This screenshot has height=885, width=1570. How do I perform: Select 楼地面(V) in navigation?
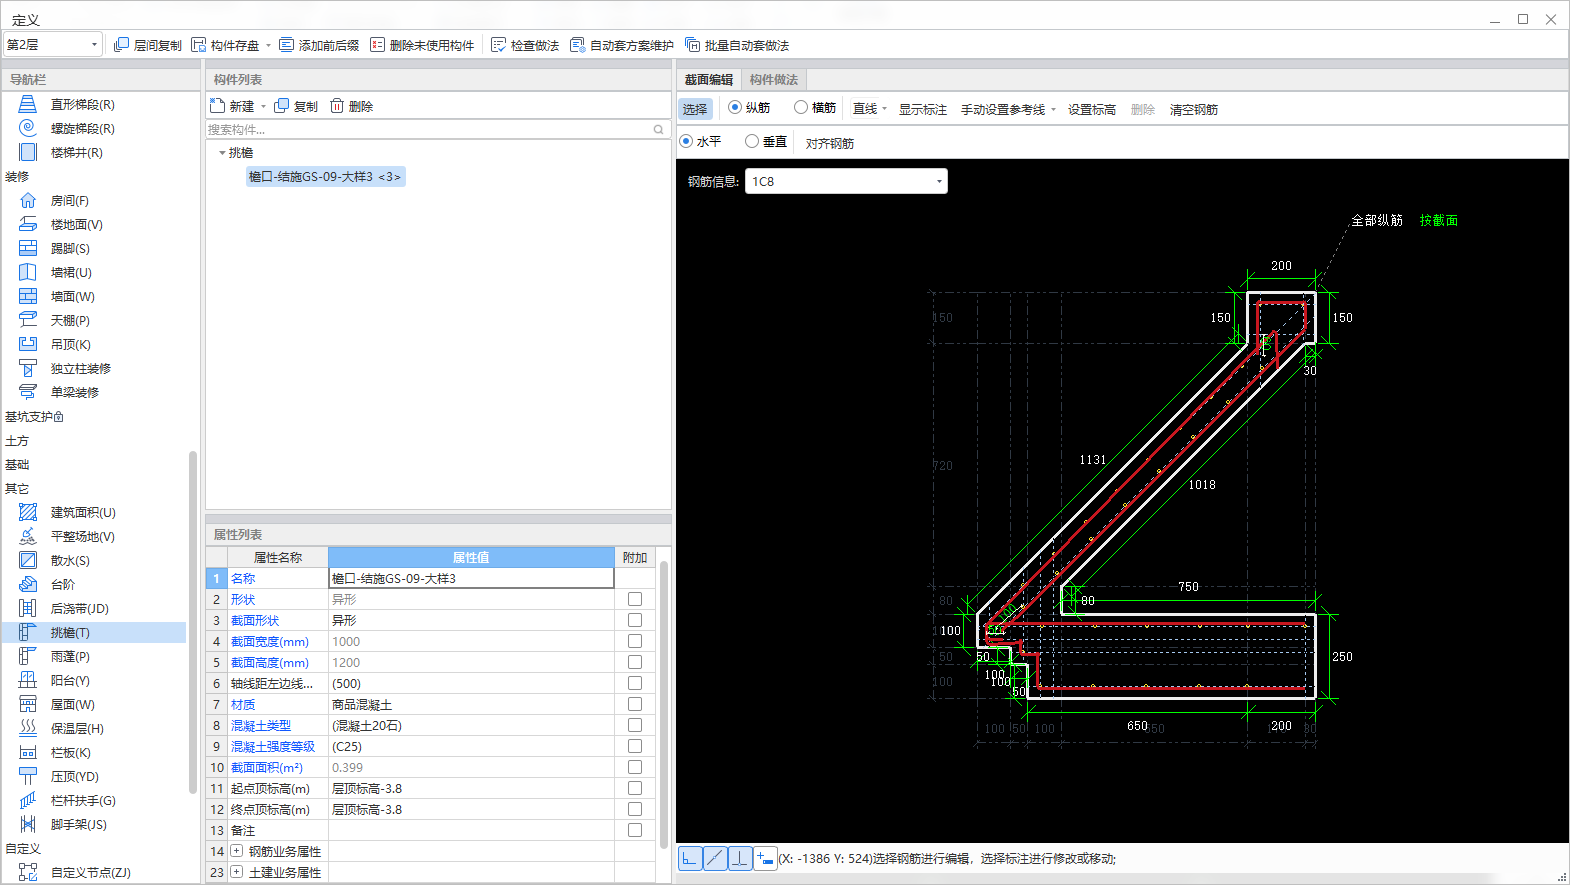[x=76, y=224]
